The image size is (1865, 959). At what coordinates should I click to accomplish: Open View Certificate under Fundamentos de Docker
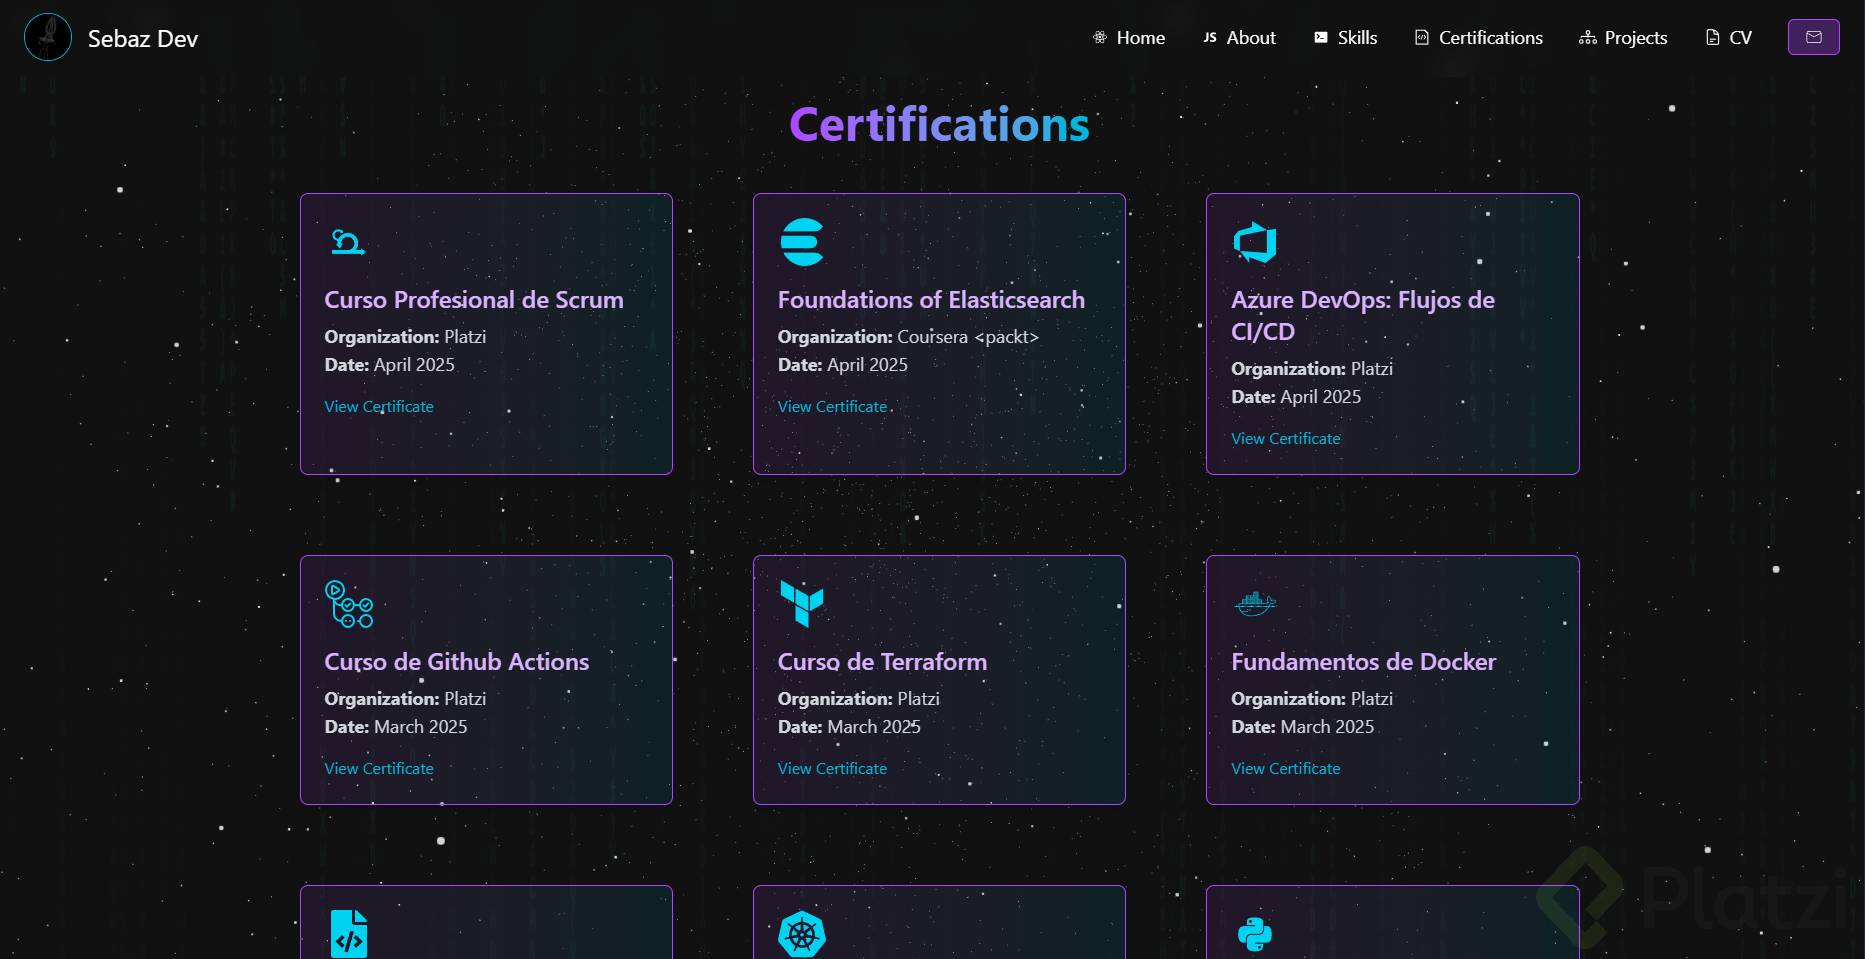[x=1285, y=769]
